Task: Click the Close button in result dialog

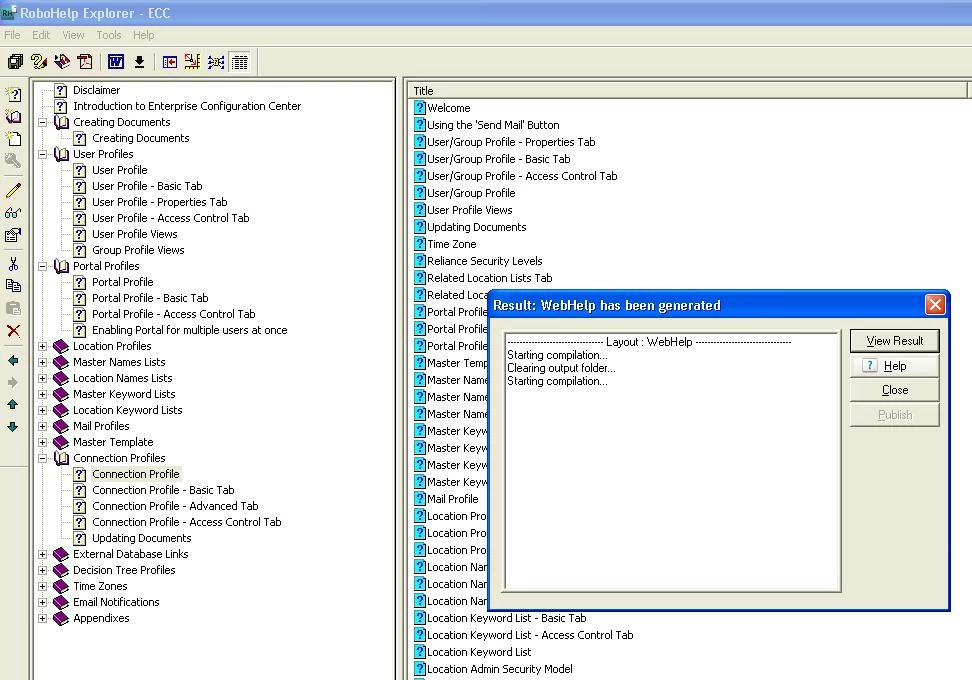Action: [895, 390]
